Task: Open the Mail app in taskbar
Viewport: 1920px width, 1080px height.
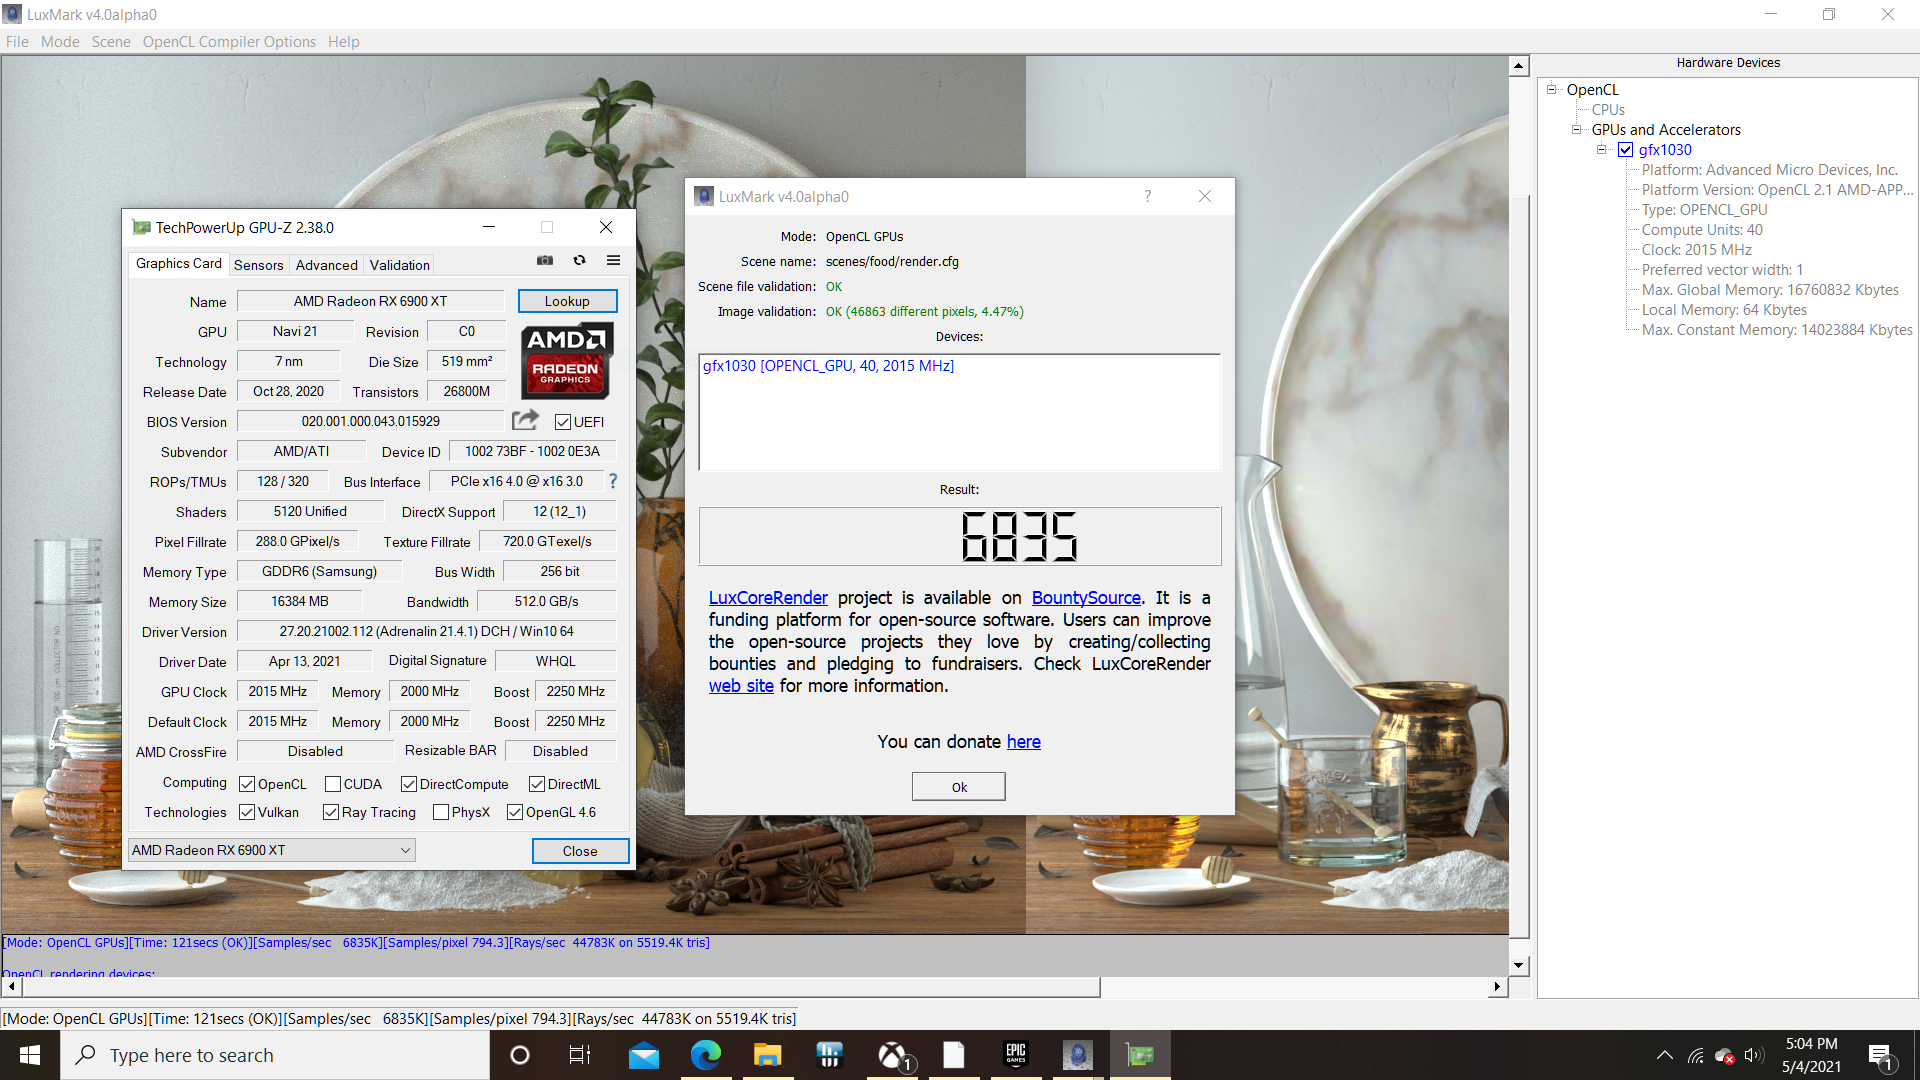Action: (x=643, y=1055)
